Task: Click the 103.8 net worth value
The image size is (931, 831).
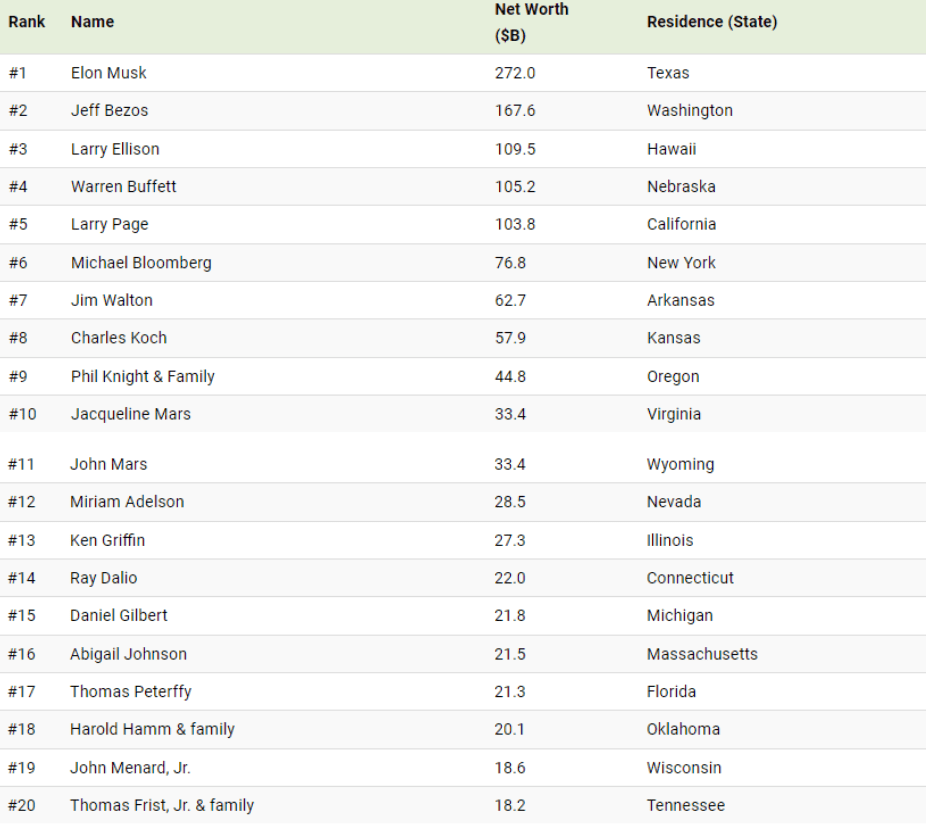Action: pyautogui.click(x=514, y=225)
